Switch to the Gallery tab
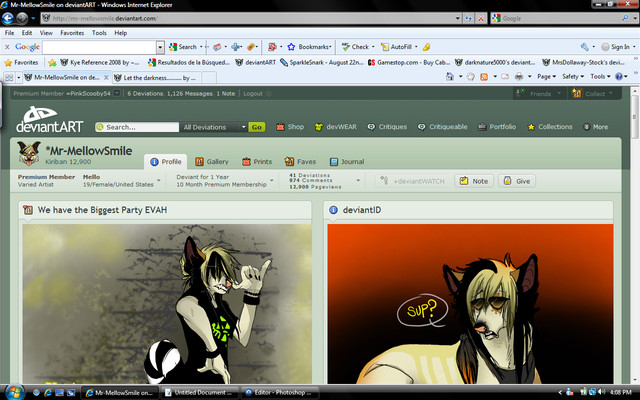640x400 pixels. click(x=212, y=162)
